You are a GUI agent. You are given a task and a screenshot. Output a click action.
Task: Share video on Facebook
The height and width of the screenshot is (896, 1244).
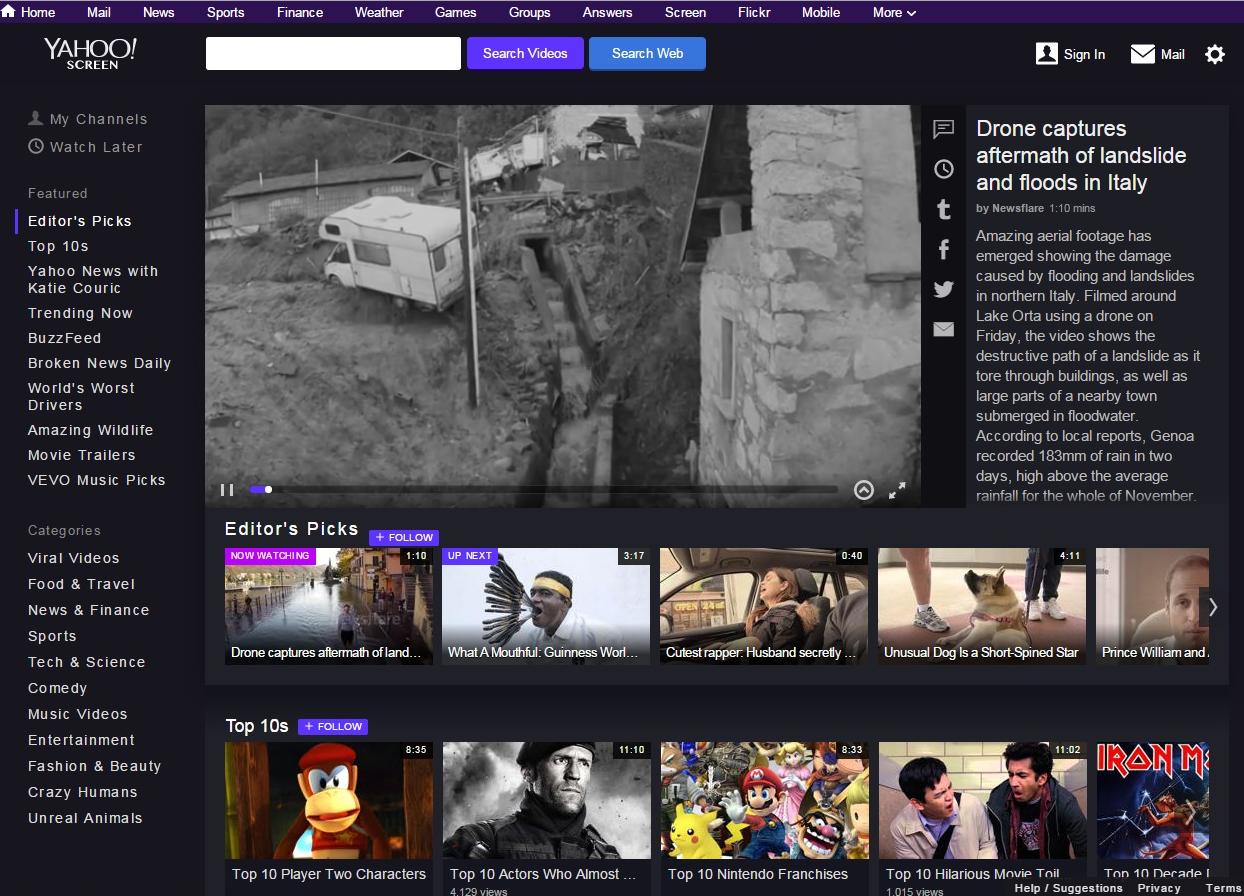click(943, 249)
